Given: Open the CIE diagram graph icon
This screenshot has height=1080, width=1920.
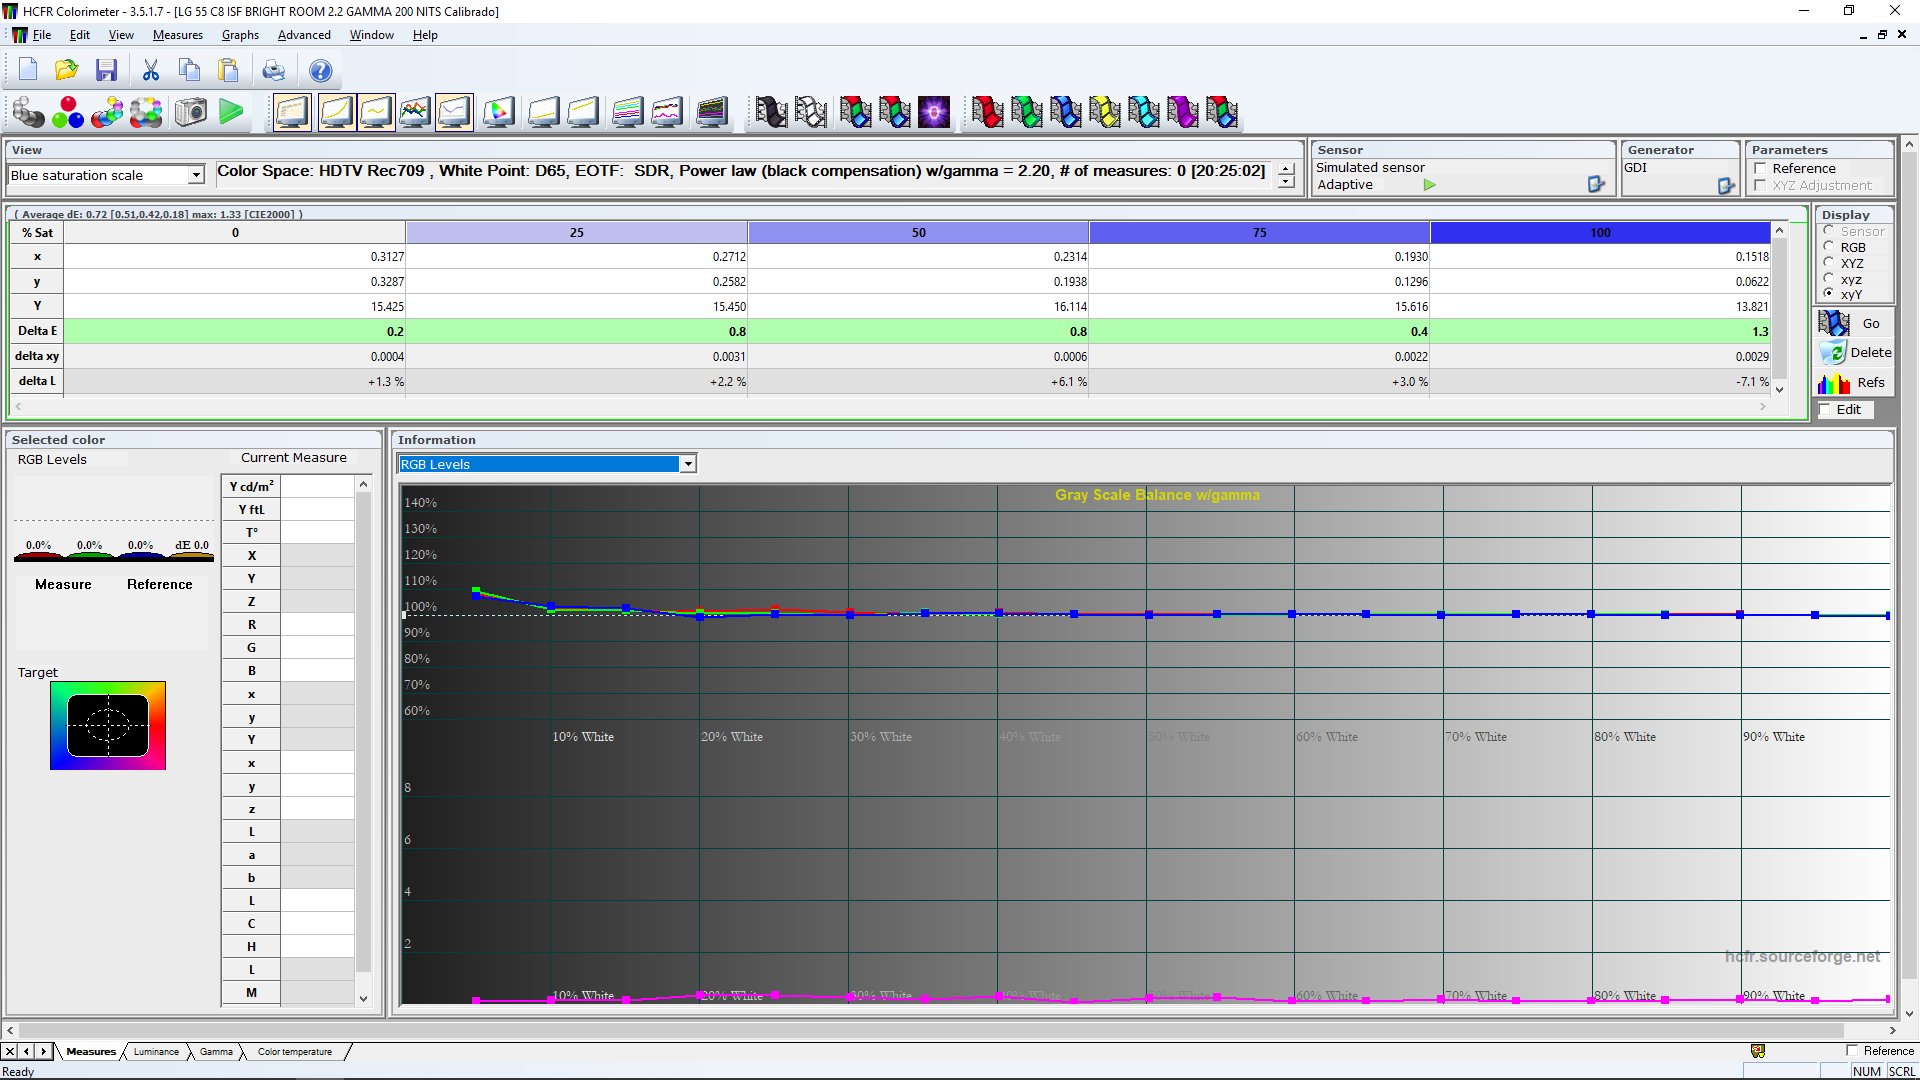Looking at the screenshot, I should [499, 112].
